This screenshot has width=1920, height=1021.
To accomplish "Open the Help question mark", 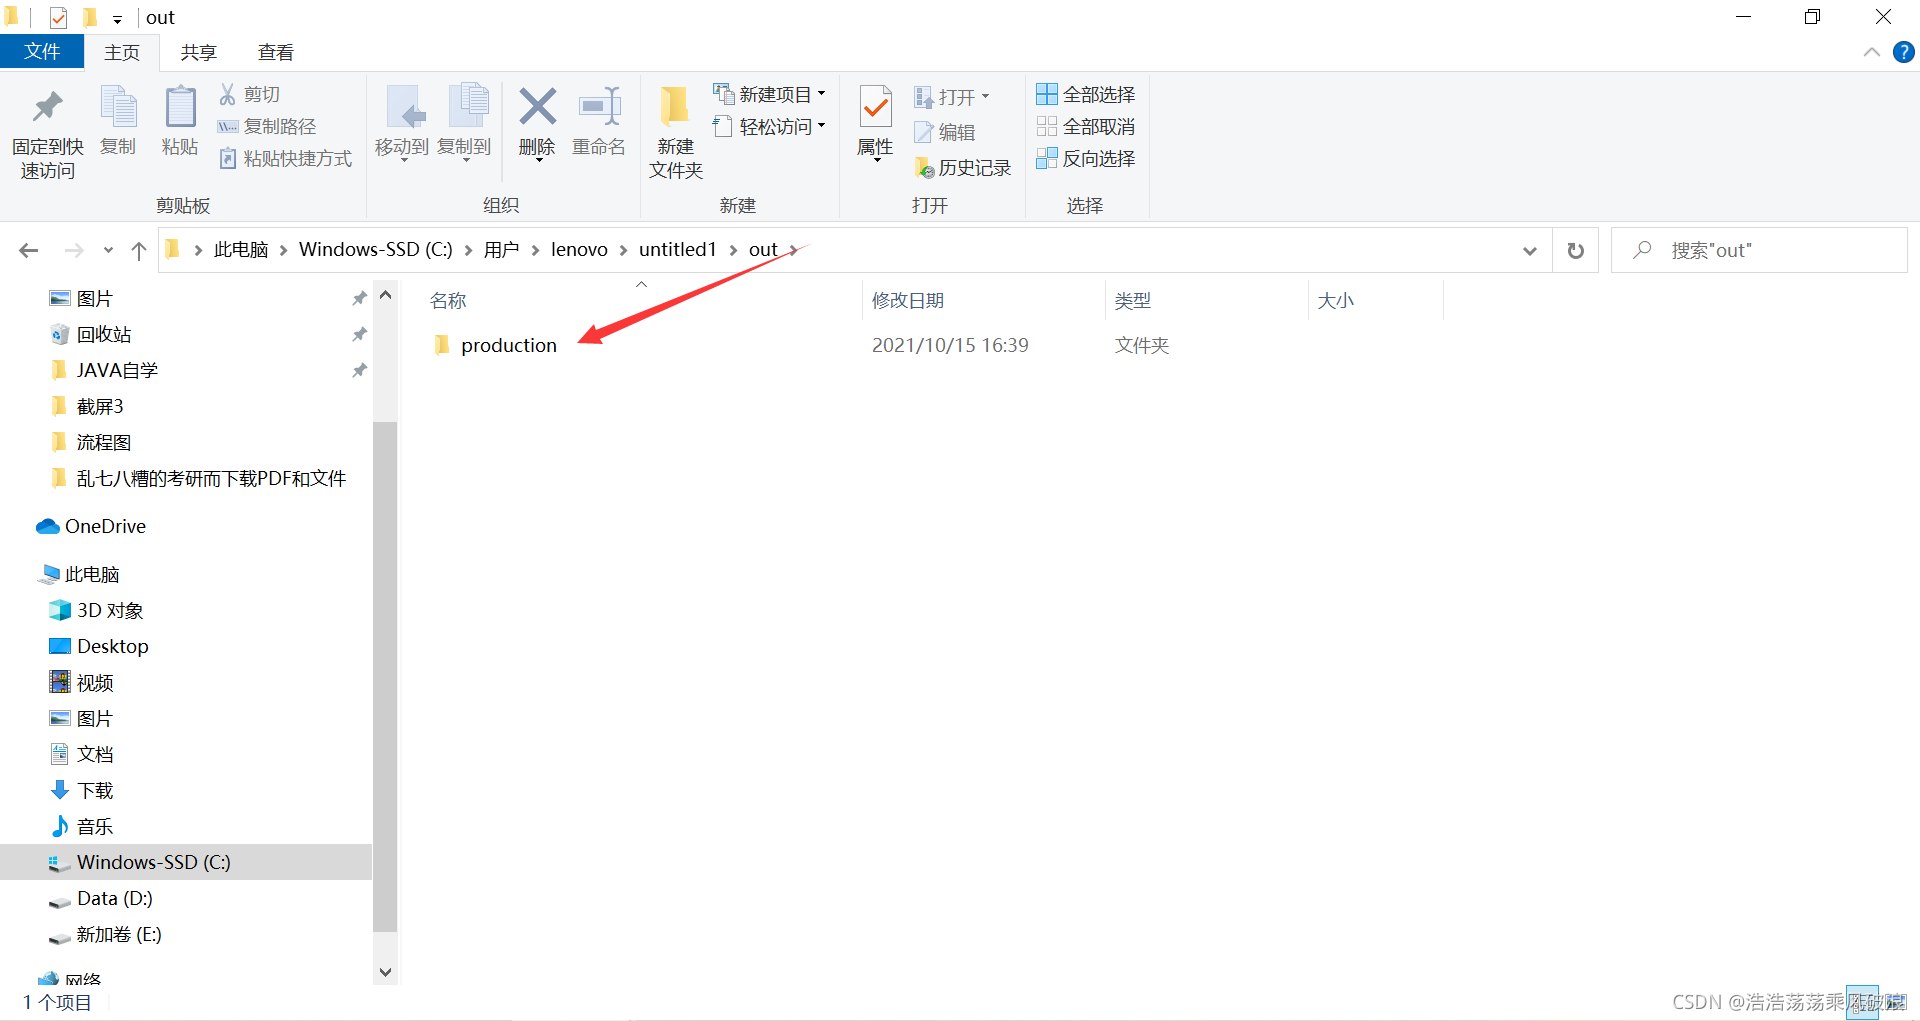I will coord(1904,52).
